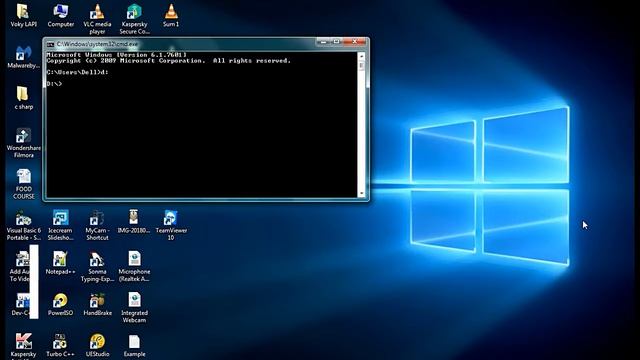Click the Microsoft Windows version text line
Screen dimensions: 640x360
coord(116,55)
